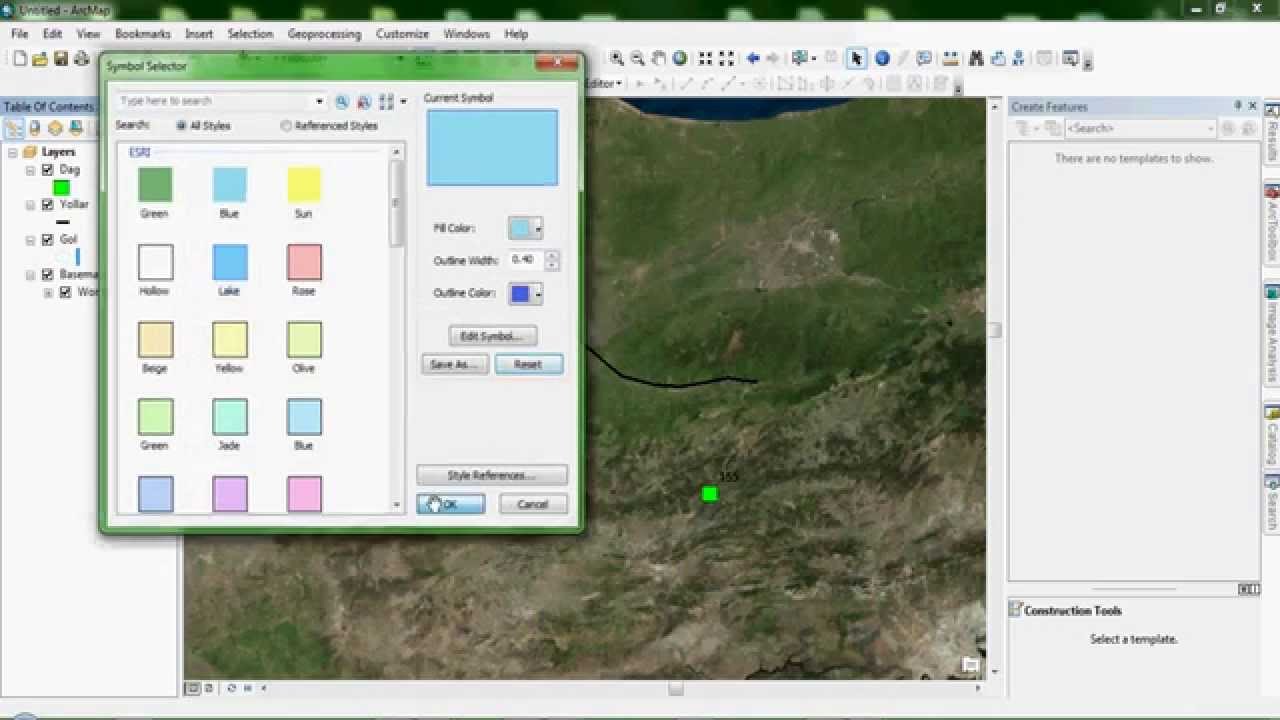The image size is (1280, 720).
Task: Open the Catalog side tab
Action: pyautogui.click(x=1272, y=435)
